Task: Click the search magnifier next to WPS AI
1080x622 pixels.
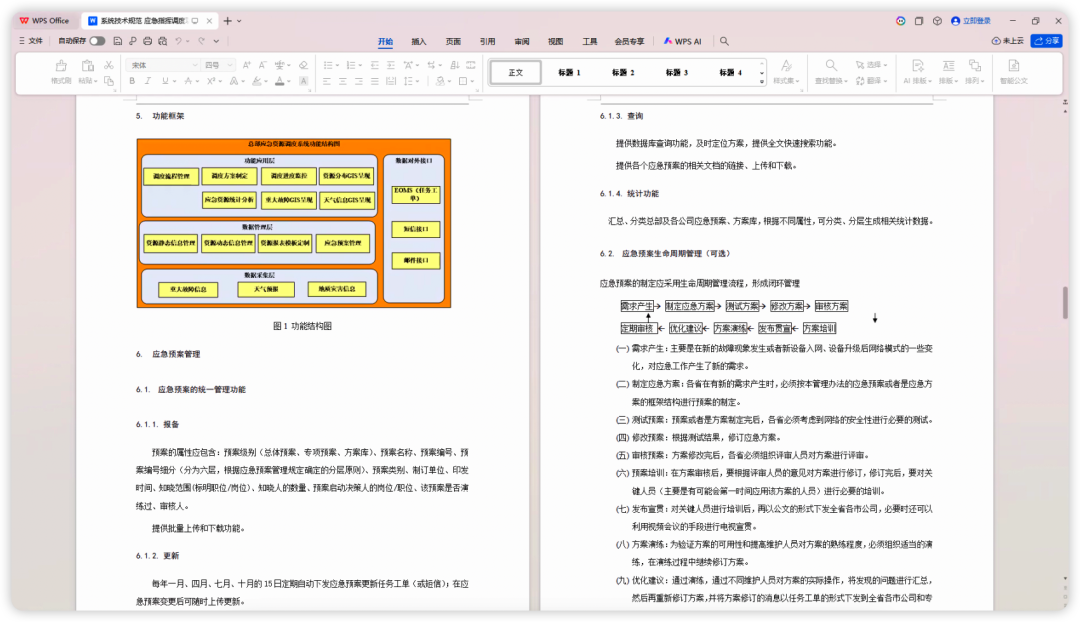Action: pyautogui.click(x=725, y=41)
